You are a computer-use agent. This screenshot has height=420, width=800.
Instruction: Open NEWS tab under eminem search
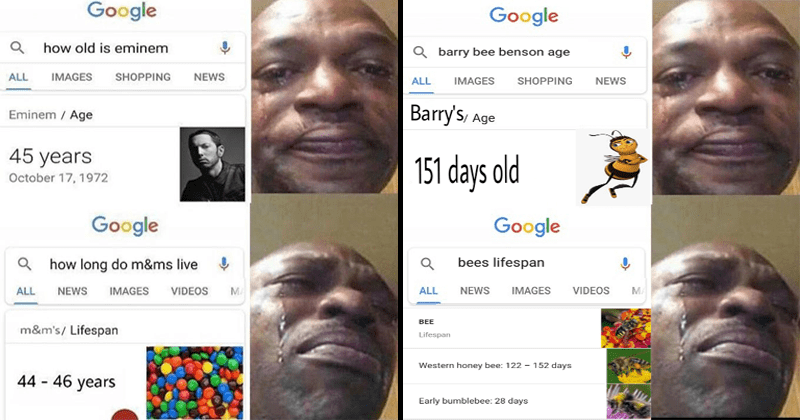coord(209,77)
